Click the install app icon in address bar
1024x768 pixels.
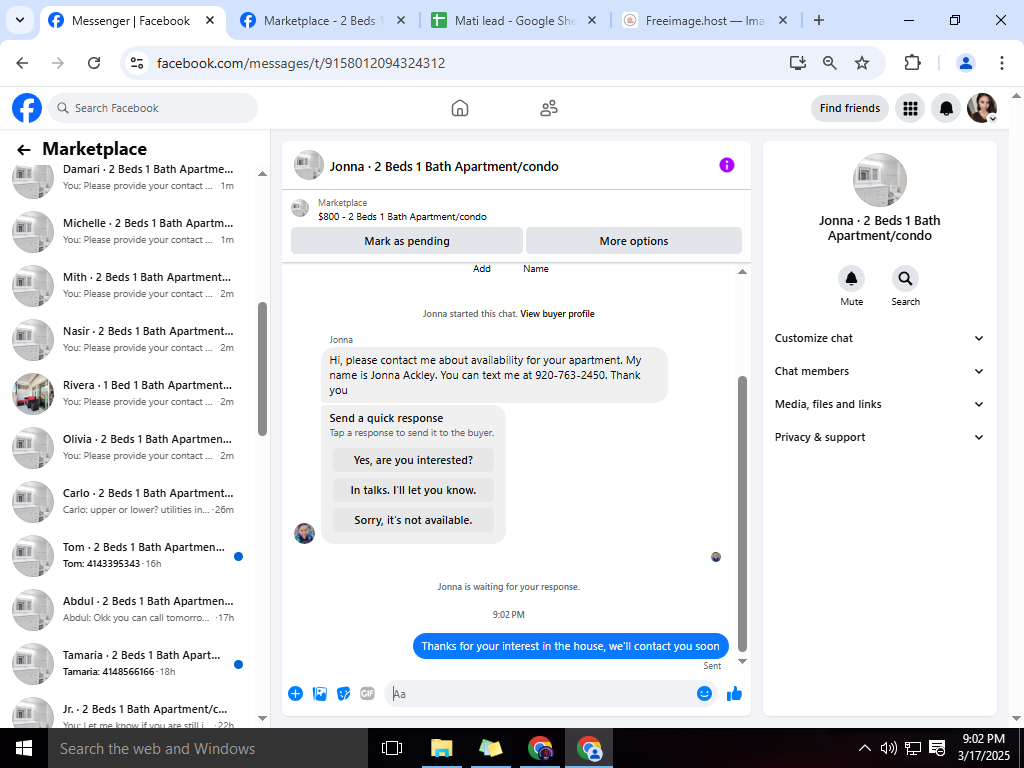click(797, 63)
